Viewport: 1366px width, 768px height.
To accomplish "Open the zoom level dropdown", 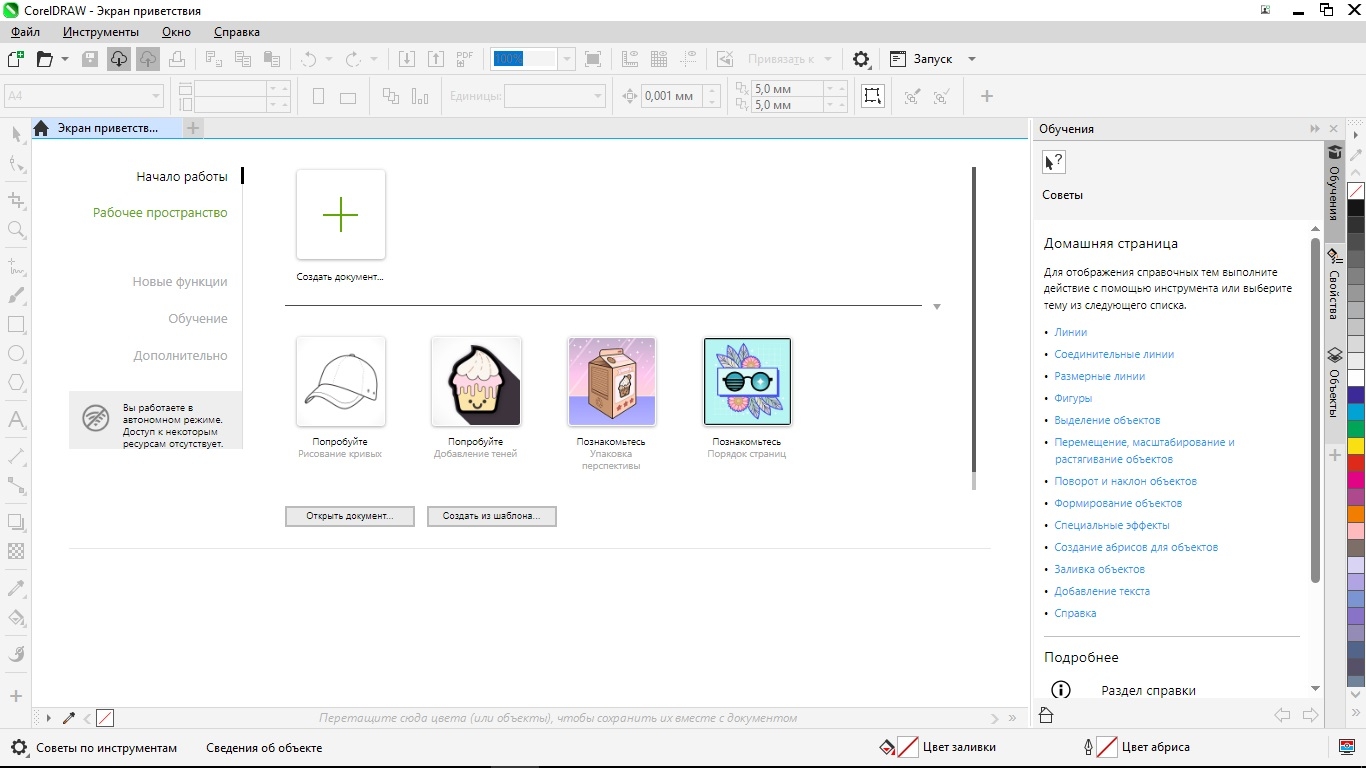I will pyautogui.click(x=566, y=59).
